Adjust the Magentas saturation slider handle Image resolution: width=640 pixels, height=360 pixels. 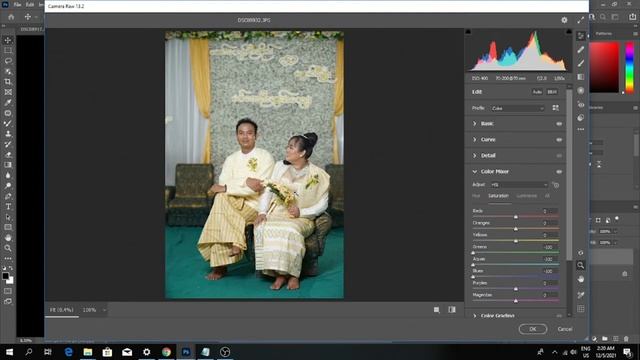516,301
